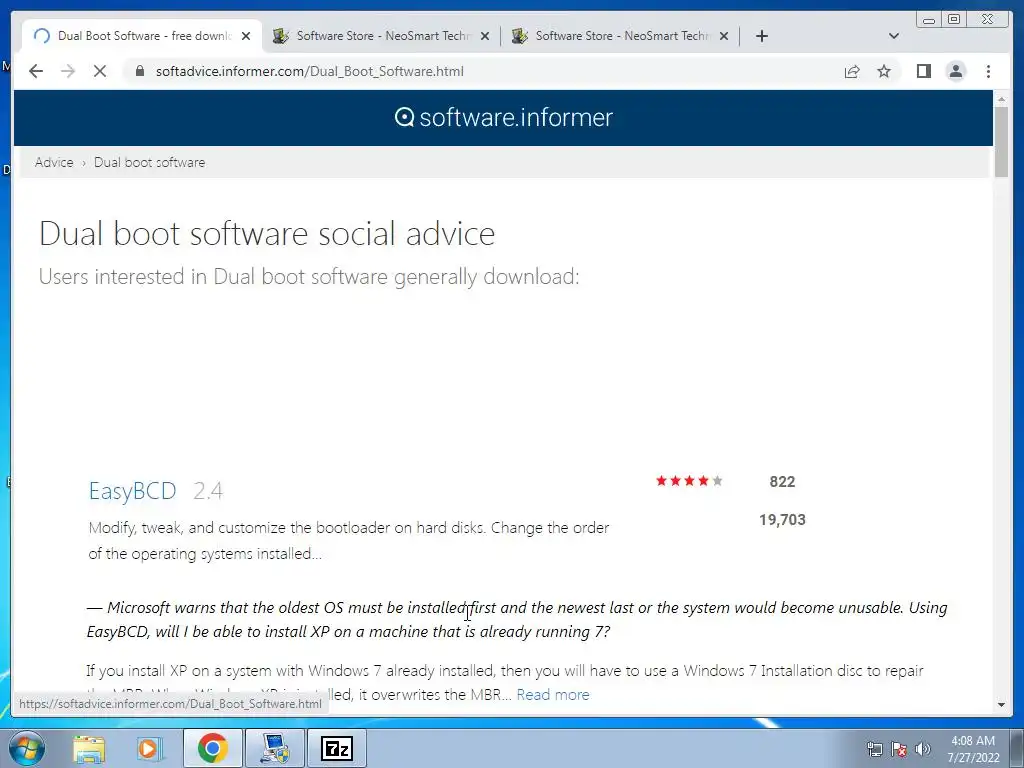Close the third tab, Software Store
This screenshot has height=768, width=1024.
[x=724, y=36]
